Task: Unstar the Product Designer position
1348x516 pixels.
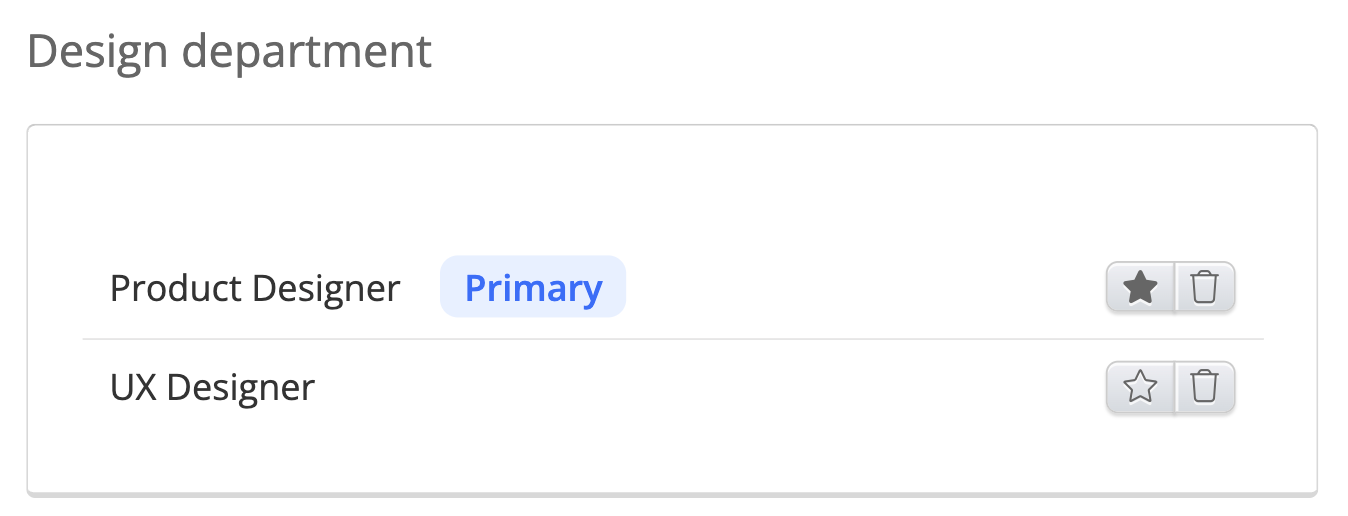Action: [x=1140, y=289]
